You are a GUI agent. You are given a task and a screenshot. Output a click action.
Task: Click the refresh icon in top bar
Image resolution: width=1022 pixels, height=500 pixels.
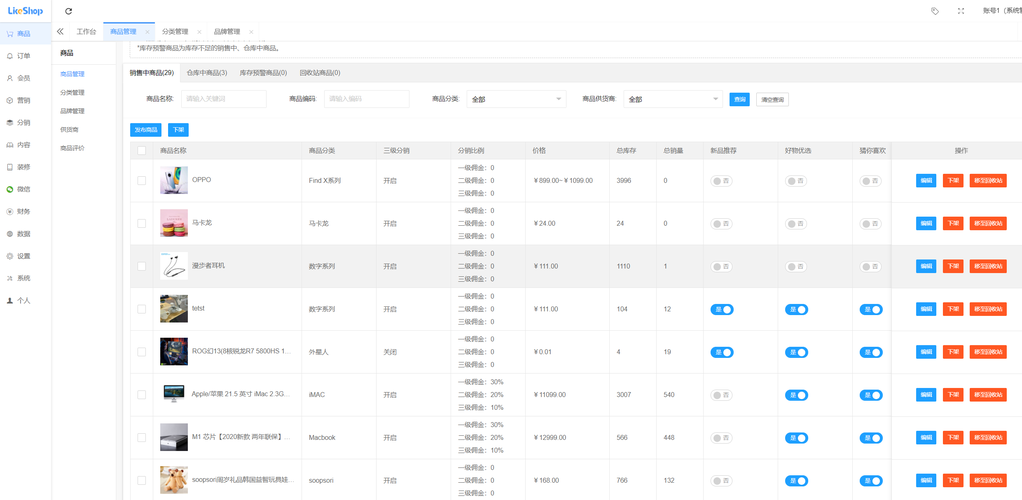(68, 11)
